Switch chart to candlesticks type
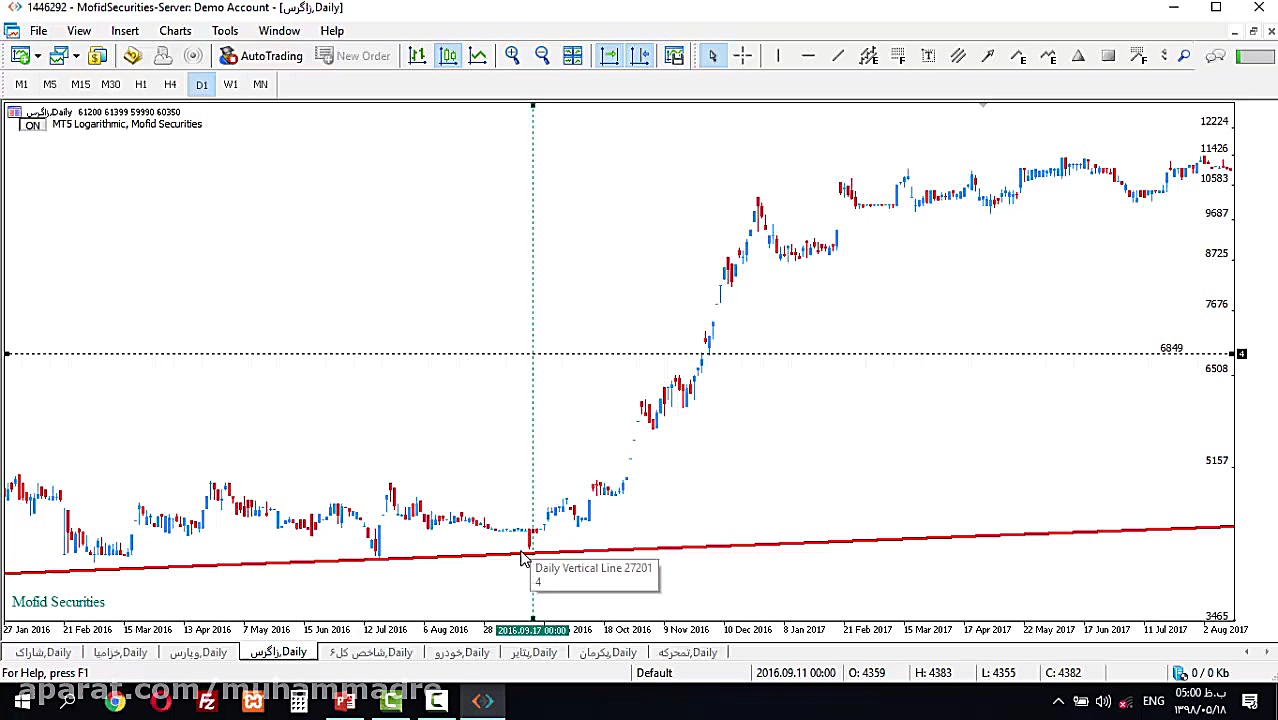The height and width of the screenshot is (720, 1278). click(x=448, y=56)
